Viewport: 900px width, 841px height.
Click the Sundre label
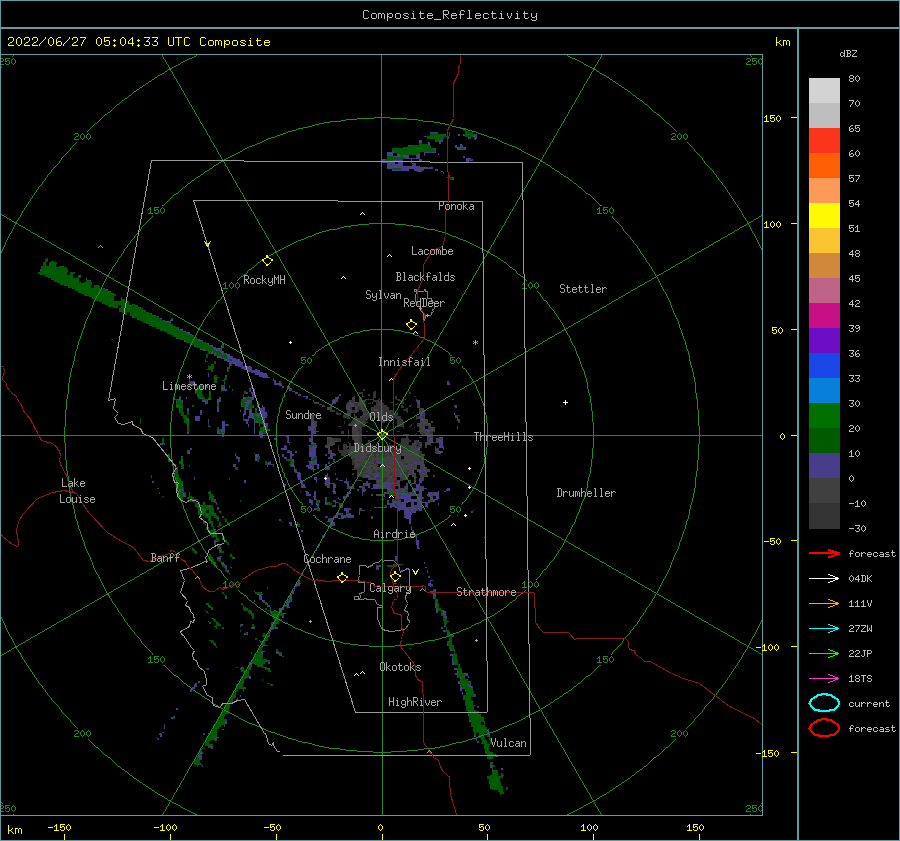[x=303, y=415]
